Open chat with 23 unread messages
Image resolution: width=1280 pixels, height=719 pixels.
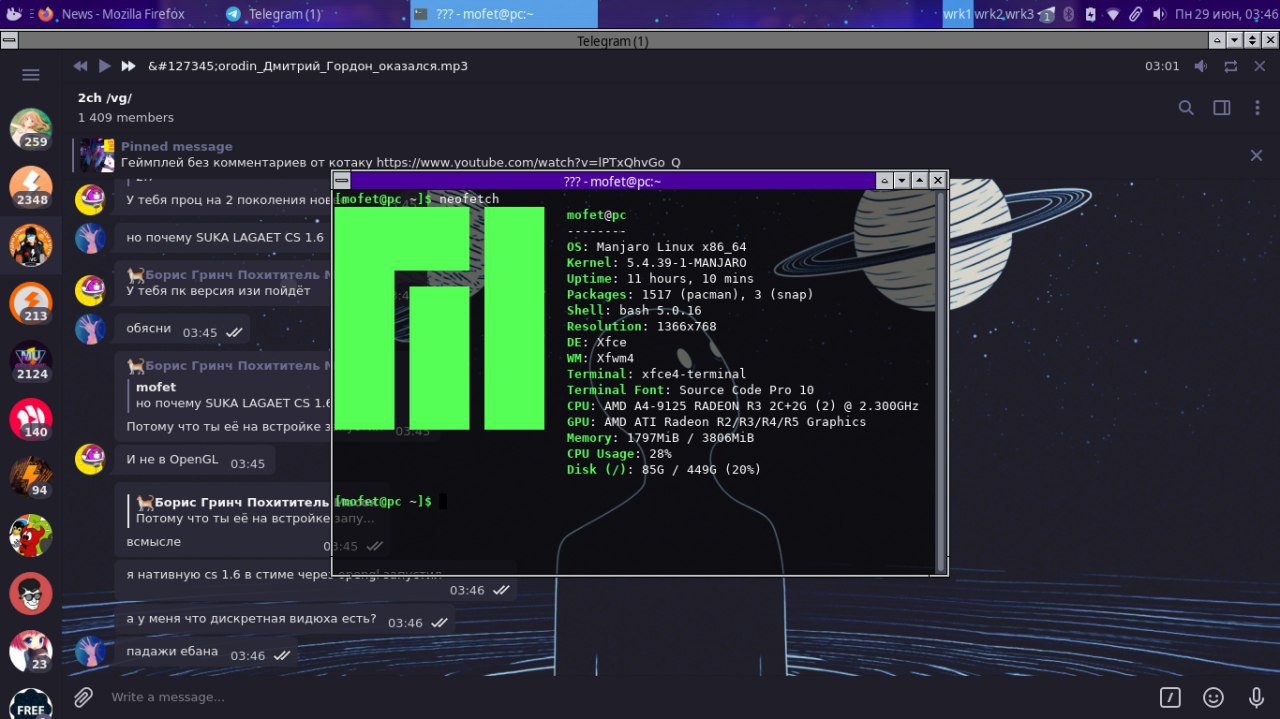click(x=31, y=651)
